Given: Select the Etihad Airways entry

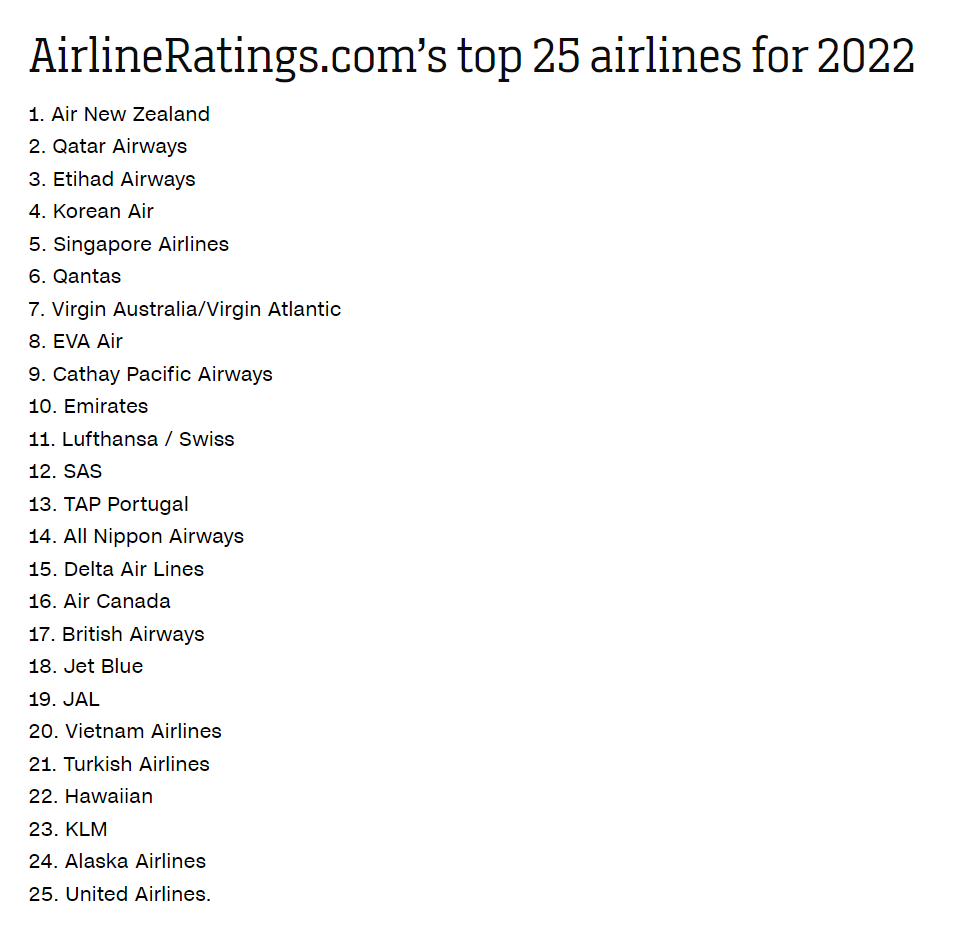Looking at the screenshot, I should pos(112,179).
